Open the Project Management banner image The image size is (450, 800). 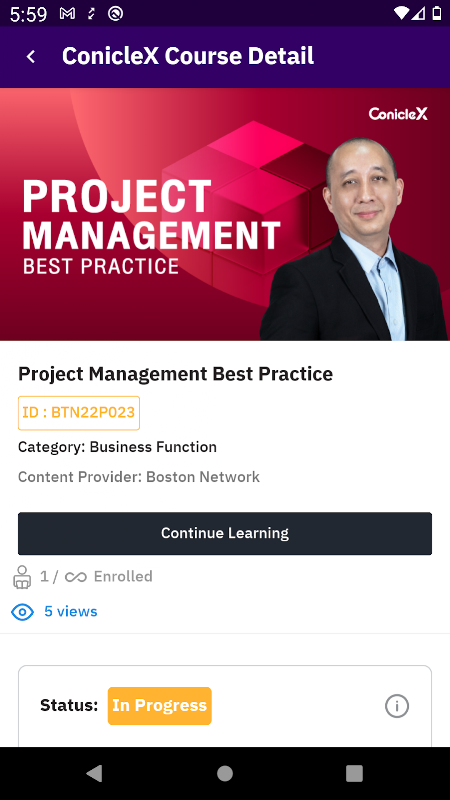click(225, 214)
